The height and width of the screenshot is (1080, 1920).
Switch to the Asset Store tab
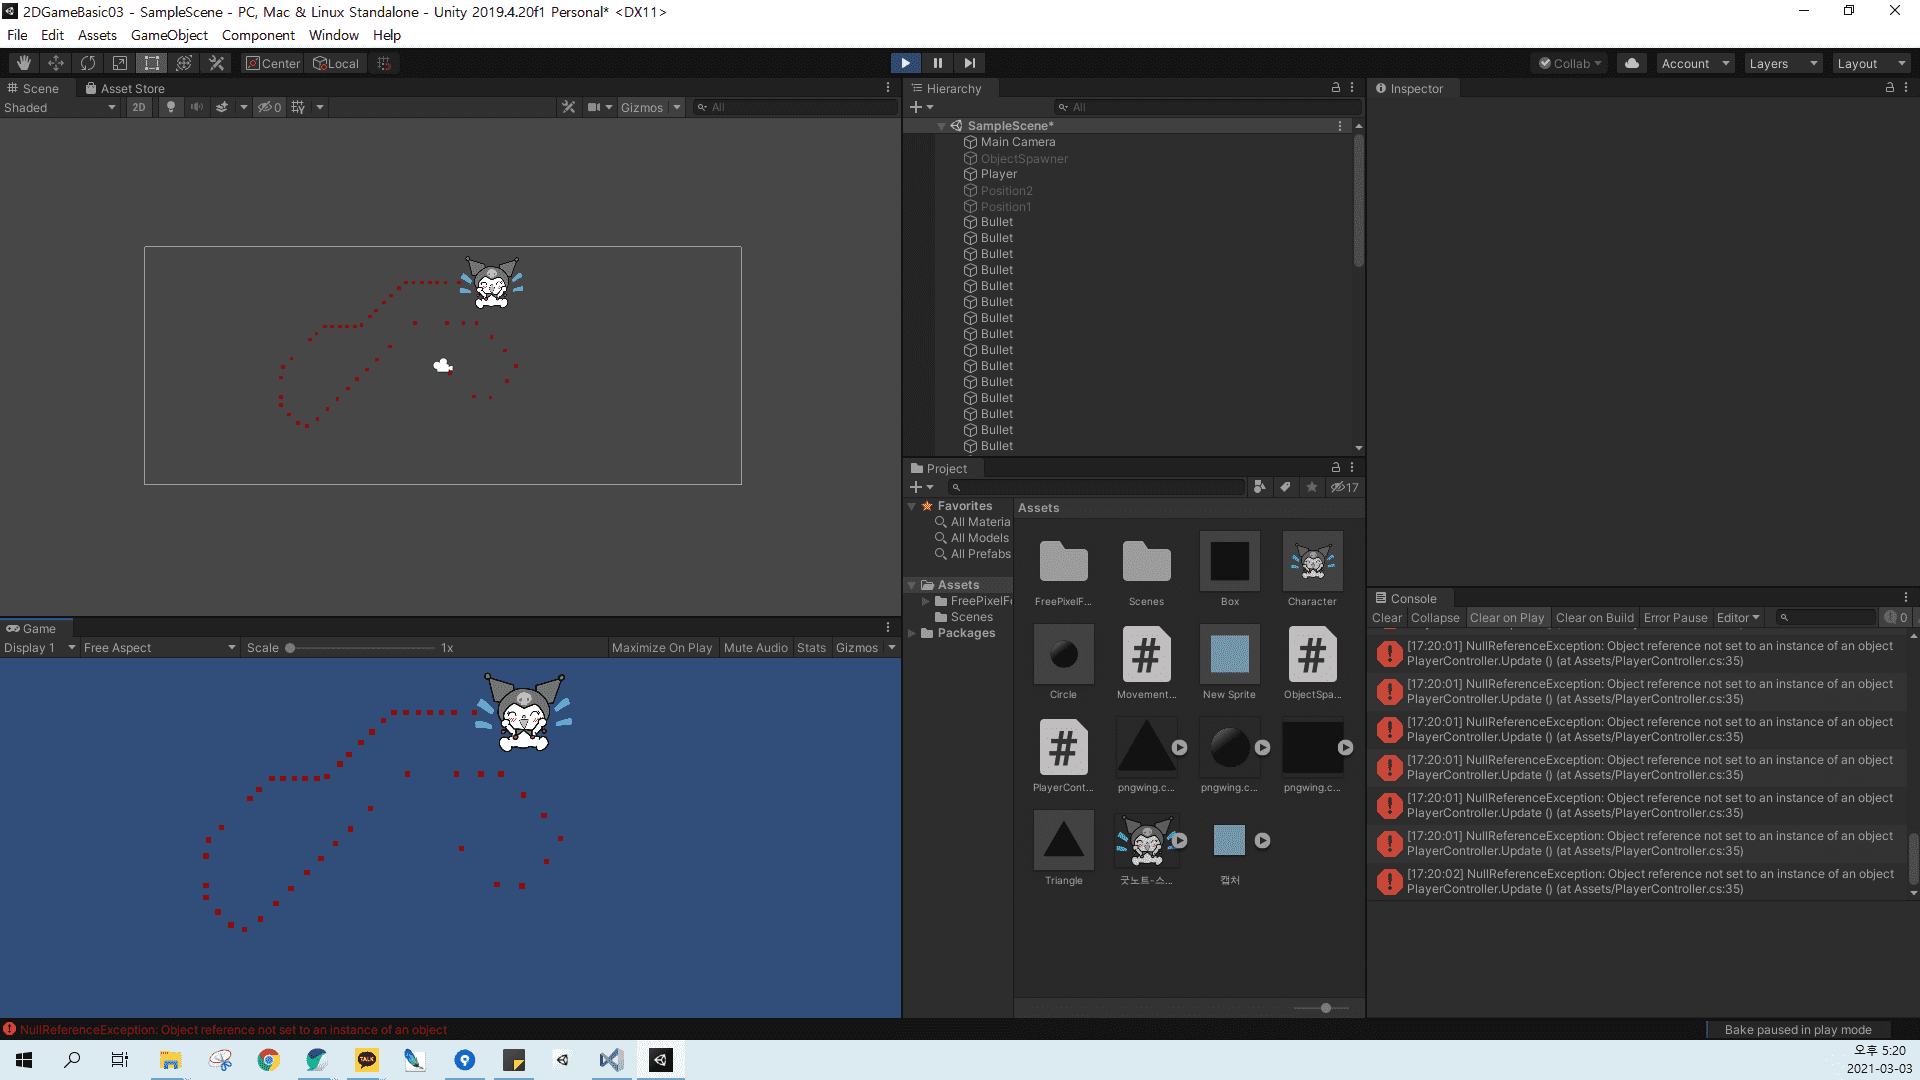(x=125, y=88)
